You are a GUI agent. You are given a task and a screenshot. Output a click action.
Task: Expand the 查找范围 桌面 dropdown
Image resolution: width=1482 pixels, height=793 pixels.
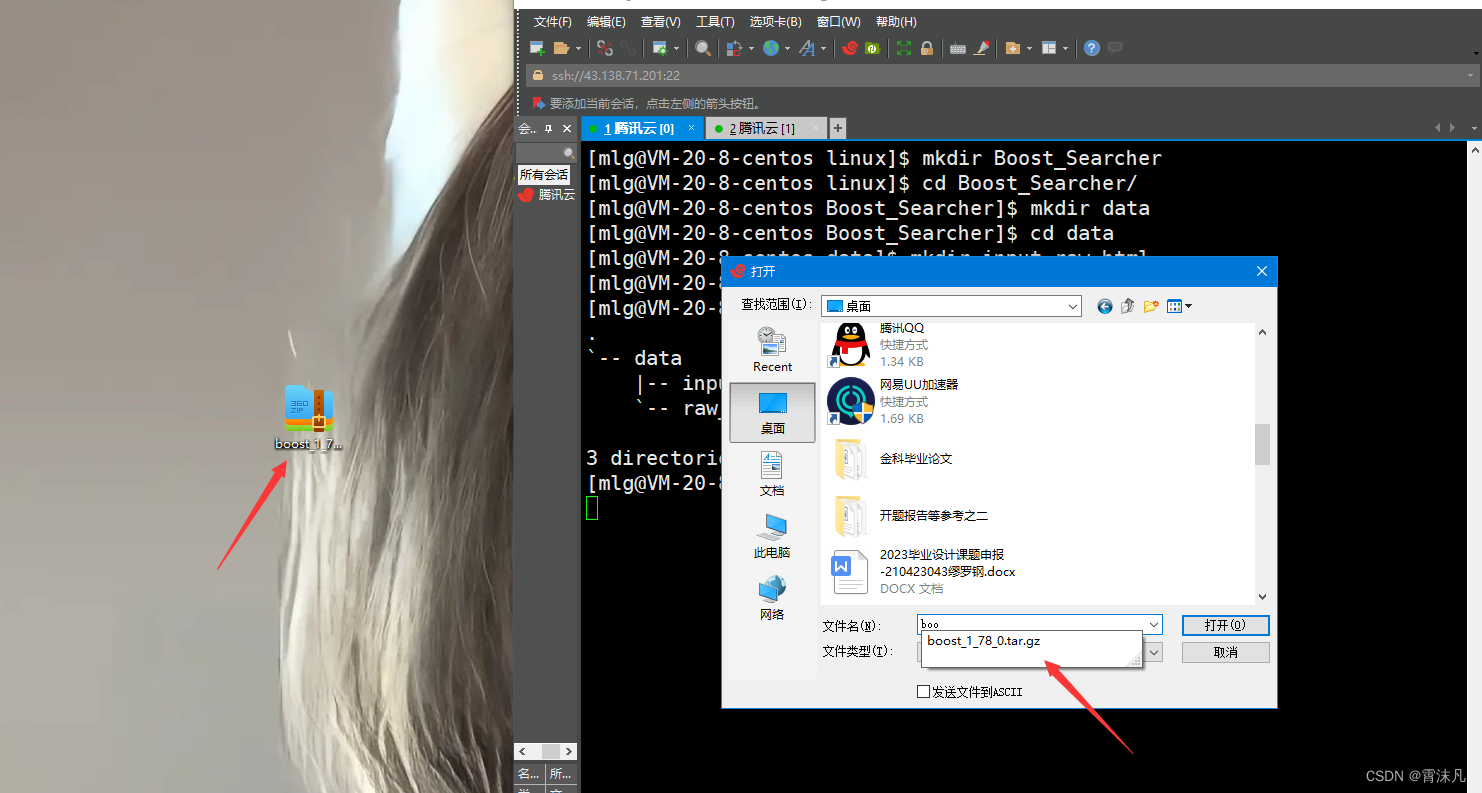tap(1073, 306)
